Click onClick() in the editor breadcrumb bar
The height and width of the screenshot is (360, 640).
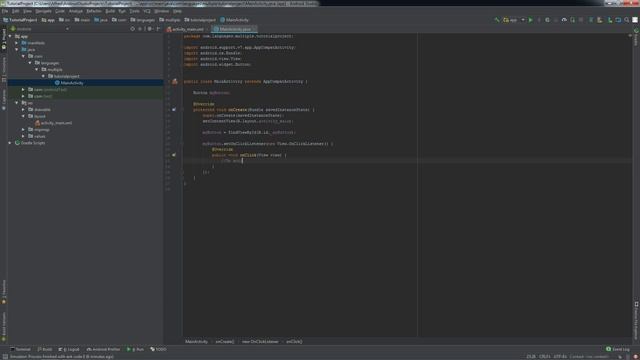tap(294, 342)
